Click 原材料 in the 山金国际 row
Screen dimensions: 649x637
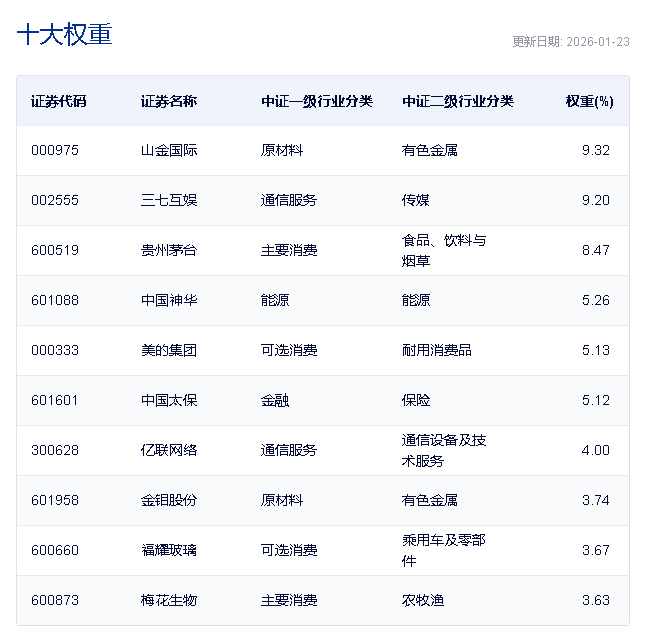[x=282, y=150]
